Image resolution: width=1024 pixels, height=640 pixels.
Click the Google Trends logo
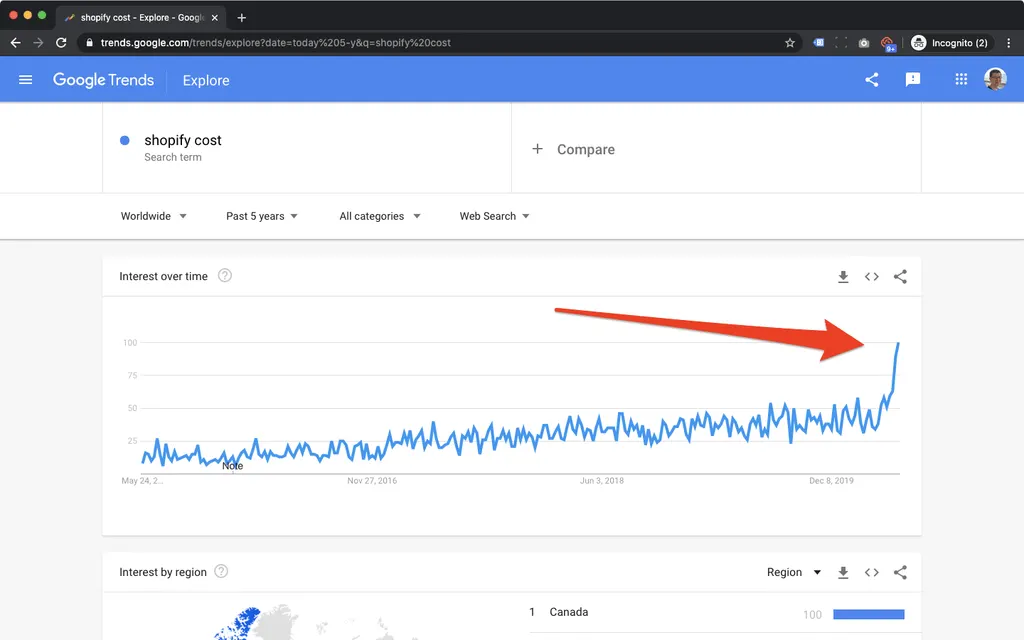[x=103, y=80]
